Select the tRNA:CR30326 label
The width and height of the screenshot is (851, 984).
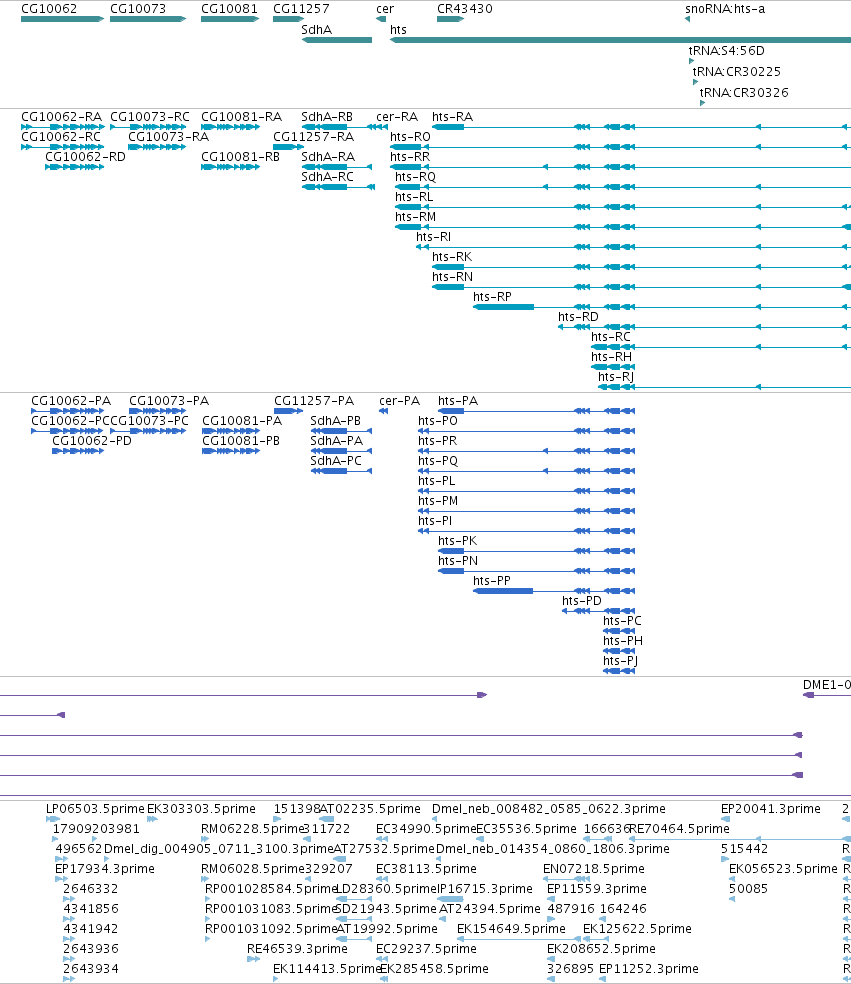[744, 92]
